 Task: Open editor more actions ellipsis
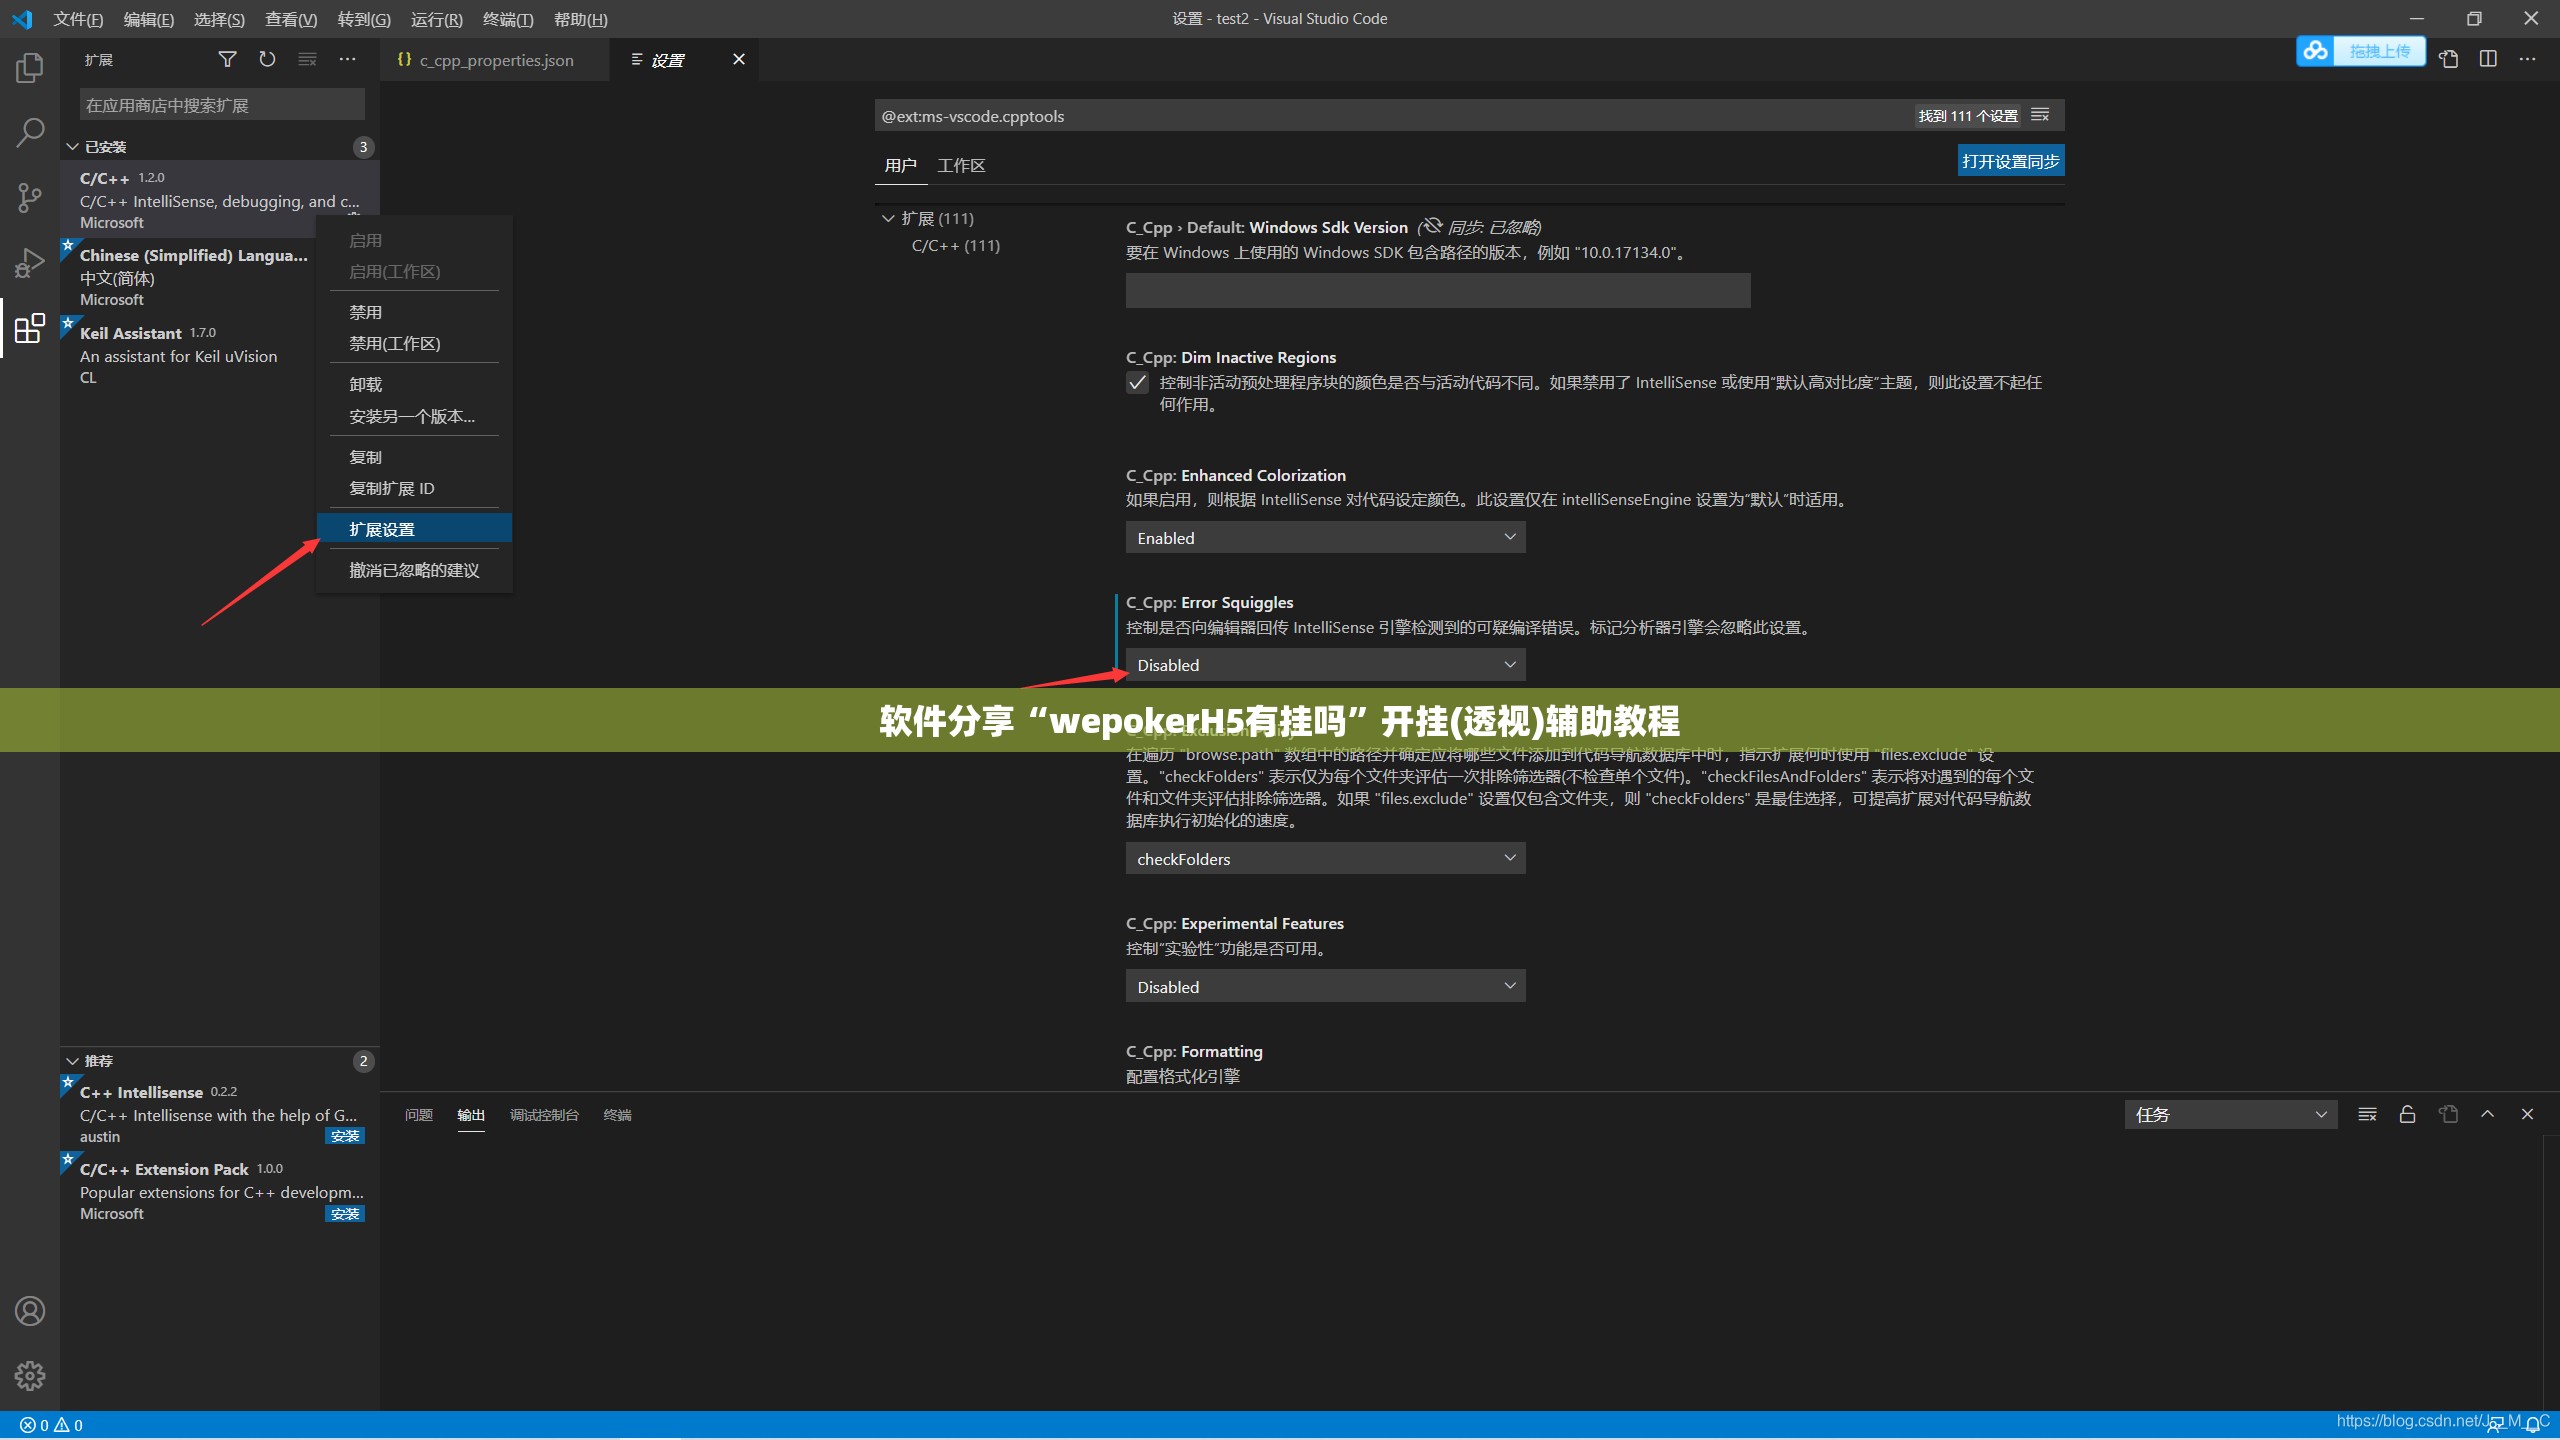[2528, 59]
